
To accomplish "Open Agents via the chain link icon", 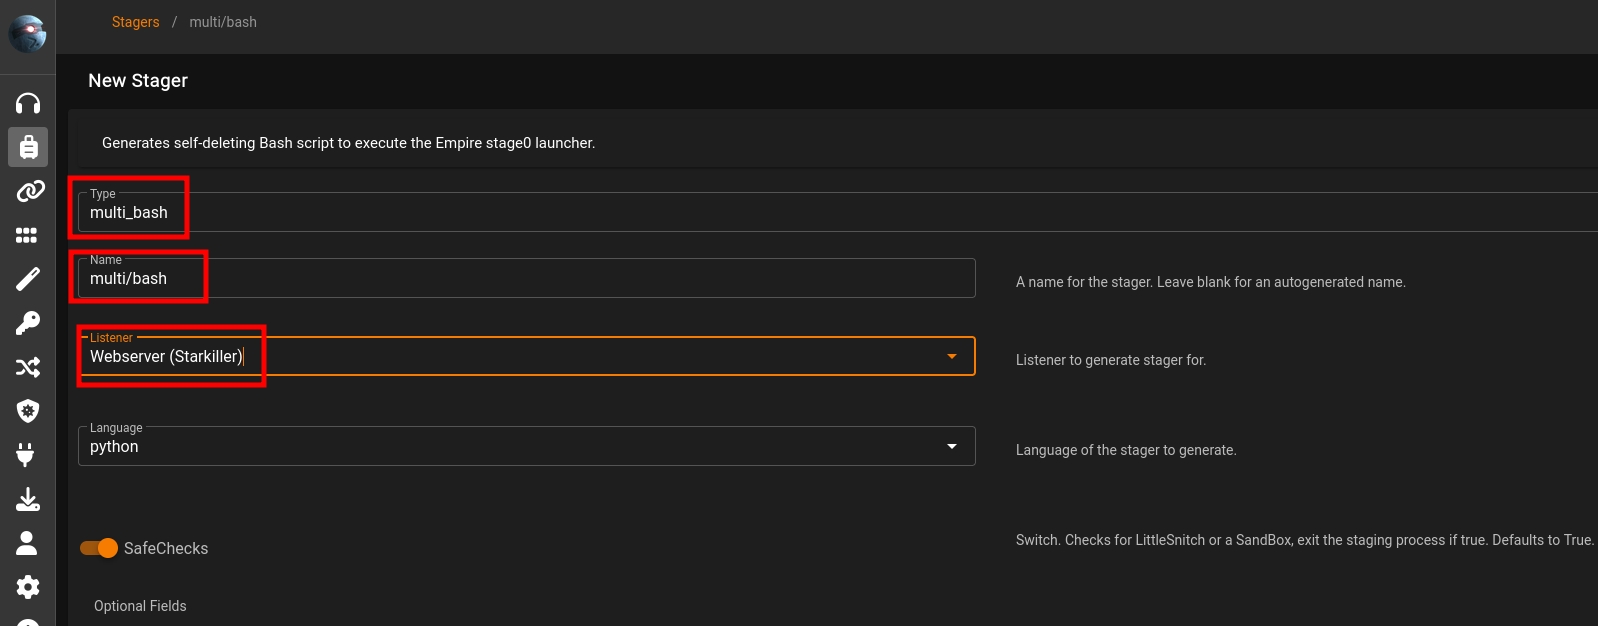I will click(x=28, y=191).
